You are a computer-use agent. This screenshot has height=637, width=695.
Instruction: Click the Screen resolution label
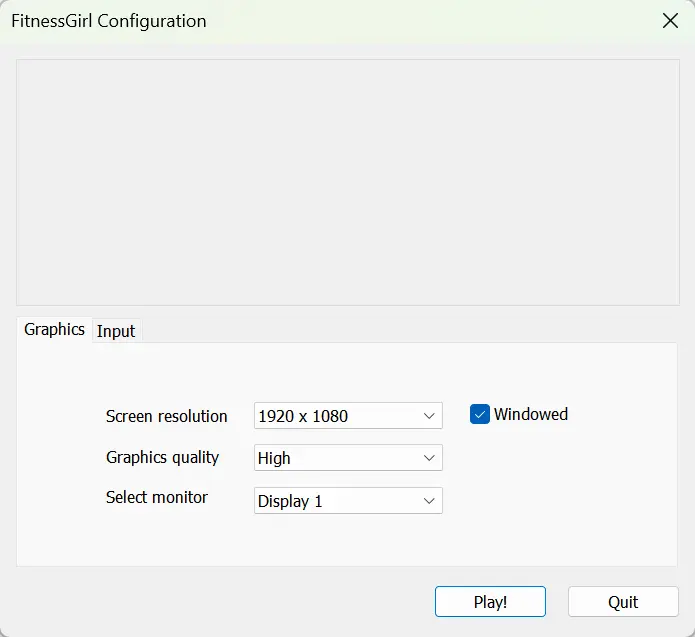coord(166,416)
